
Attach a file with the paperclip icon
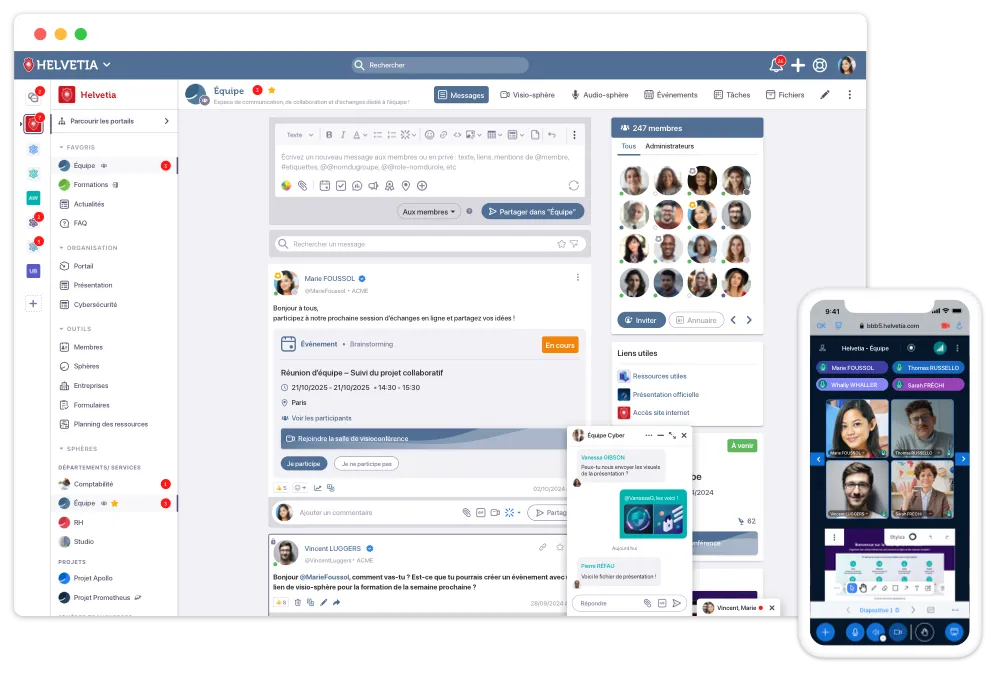pyautogui.click(x=302, y=186)
